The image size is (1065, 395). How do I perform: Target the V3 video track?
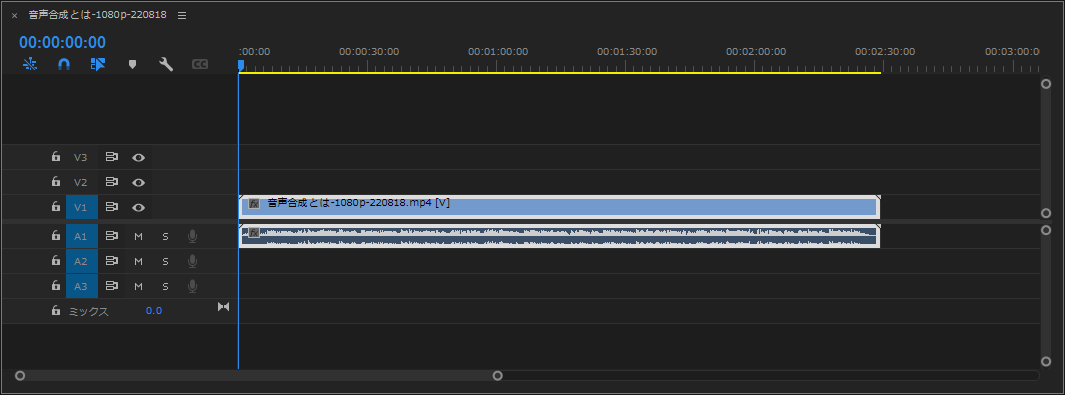(81, 157)
